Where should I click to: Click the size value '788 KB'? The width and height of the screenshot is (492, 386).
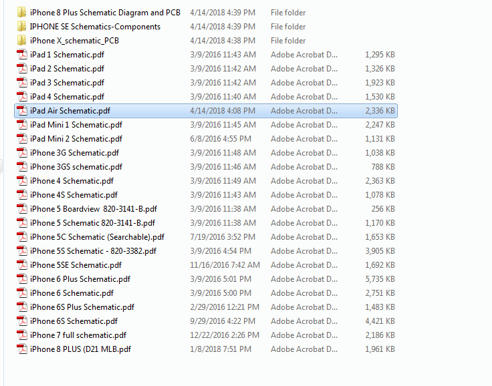(383, 167)
